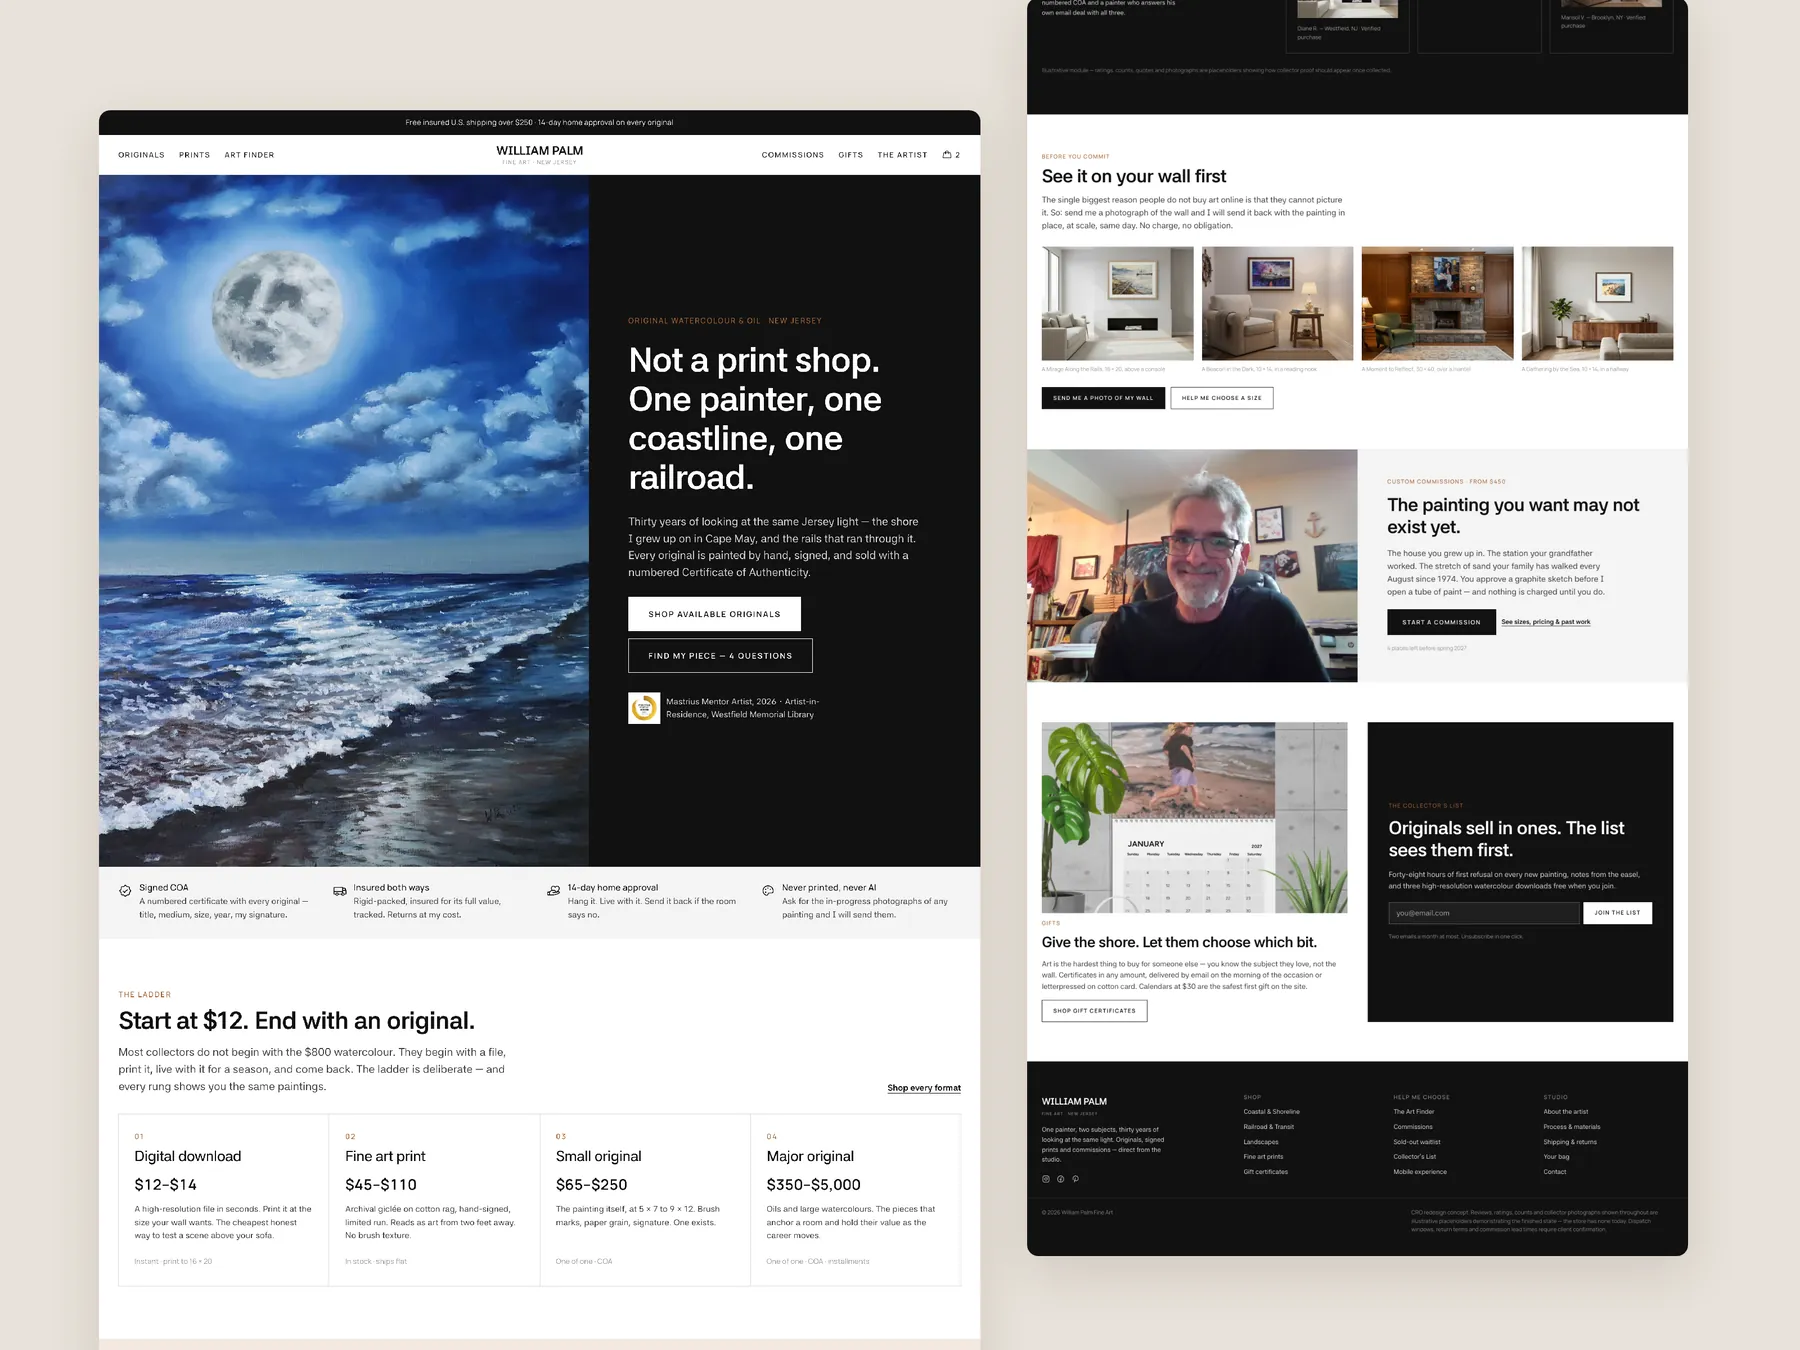Image resolution: width=1800 pixels, height=1350 pixels.
Task: Click the moonlit ocean hero painting
Action: coord(344,521)
